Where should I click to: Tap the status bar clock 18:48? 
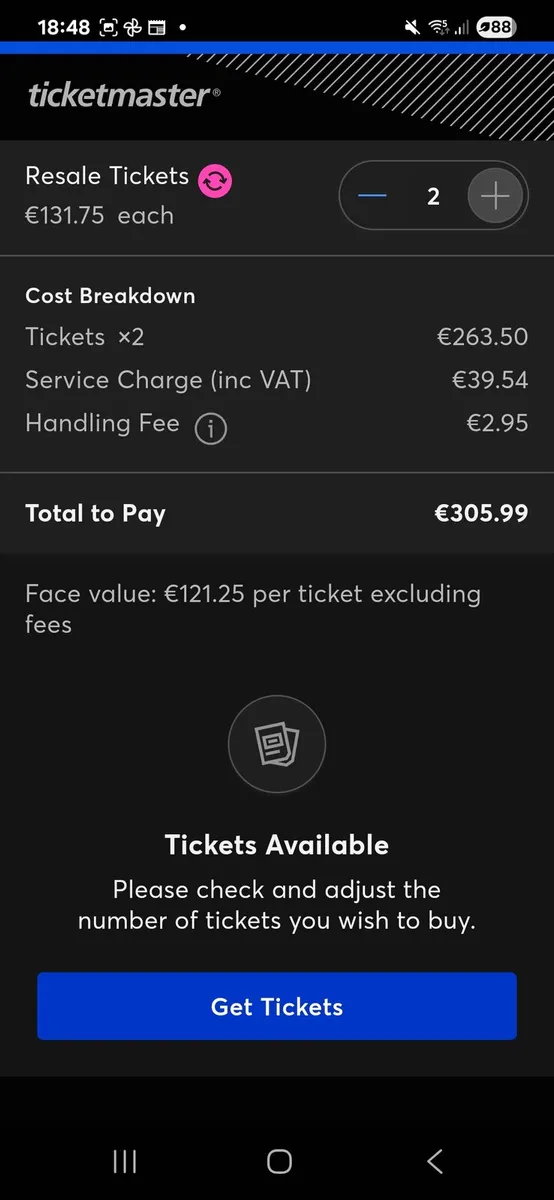click(x=64, y=27)
